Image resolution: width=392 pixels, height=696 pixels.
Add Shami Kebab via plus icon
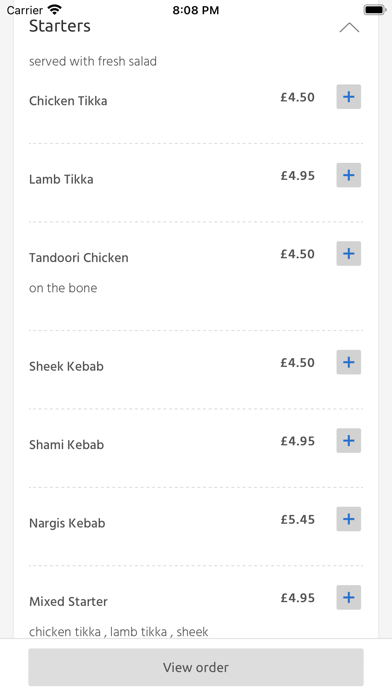(x=348, y=441)
